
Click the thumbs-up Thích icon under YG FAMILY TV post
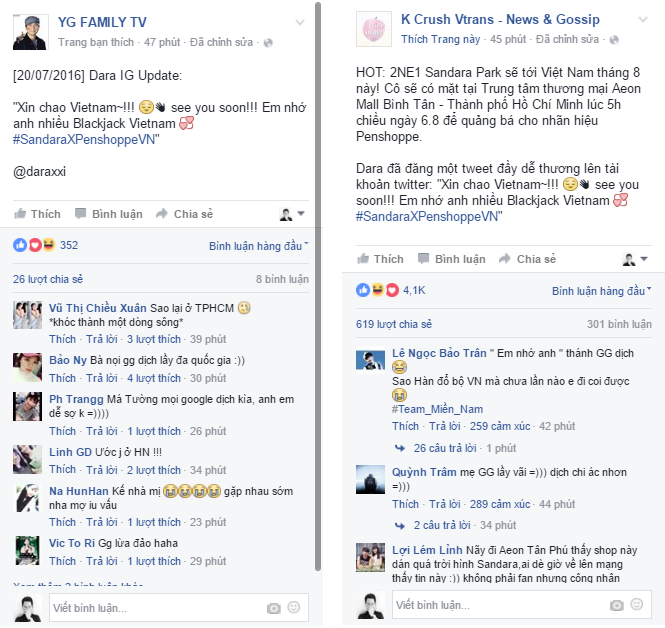click(20, 214)
